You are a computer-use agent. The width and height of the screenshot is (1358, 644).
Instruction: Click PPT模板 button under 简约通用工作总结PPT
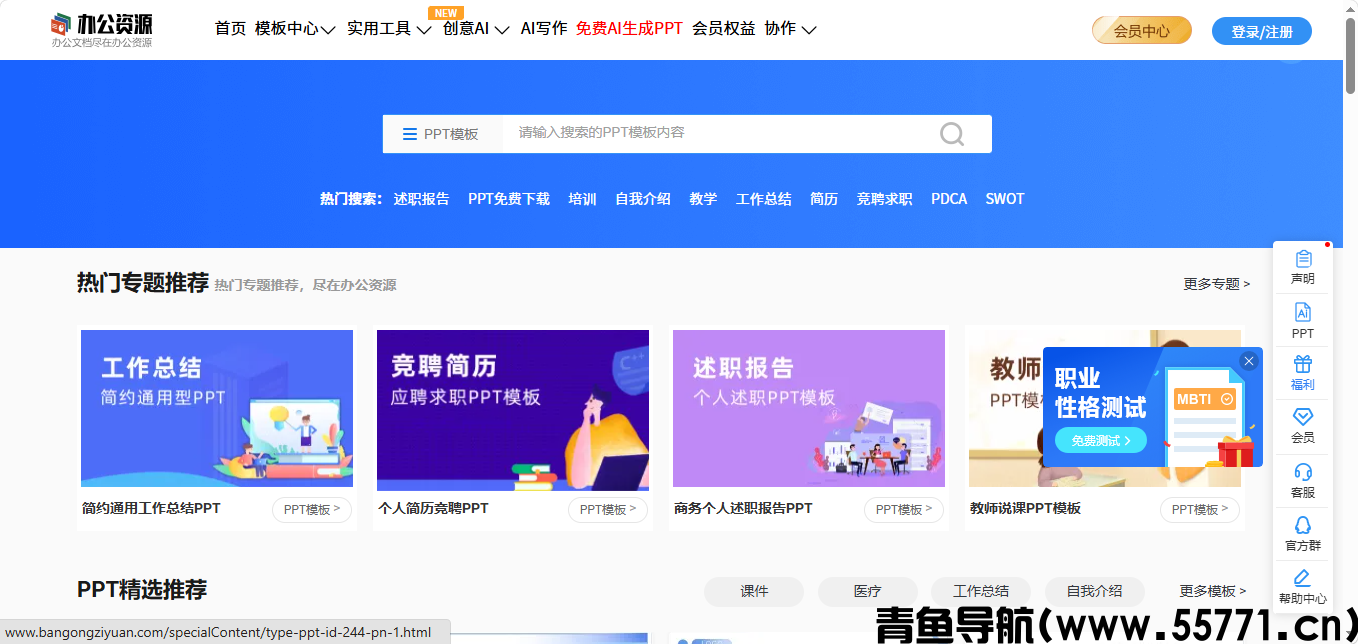(x=312, y=510)
